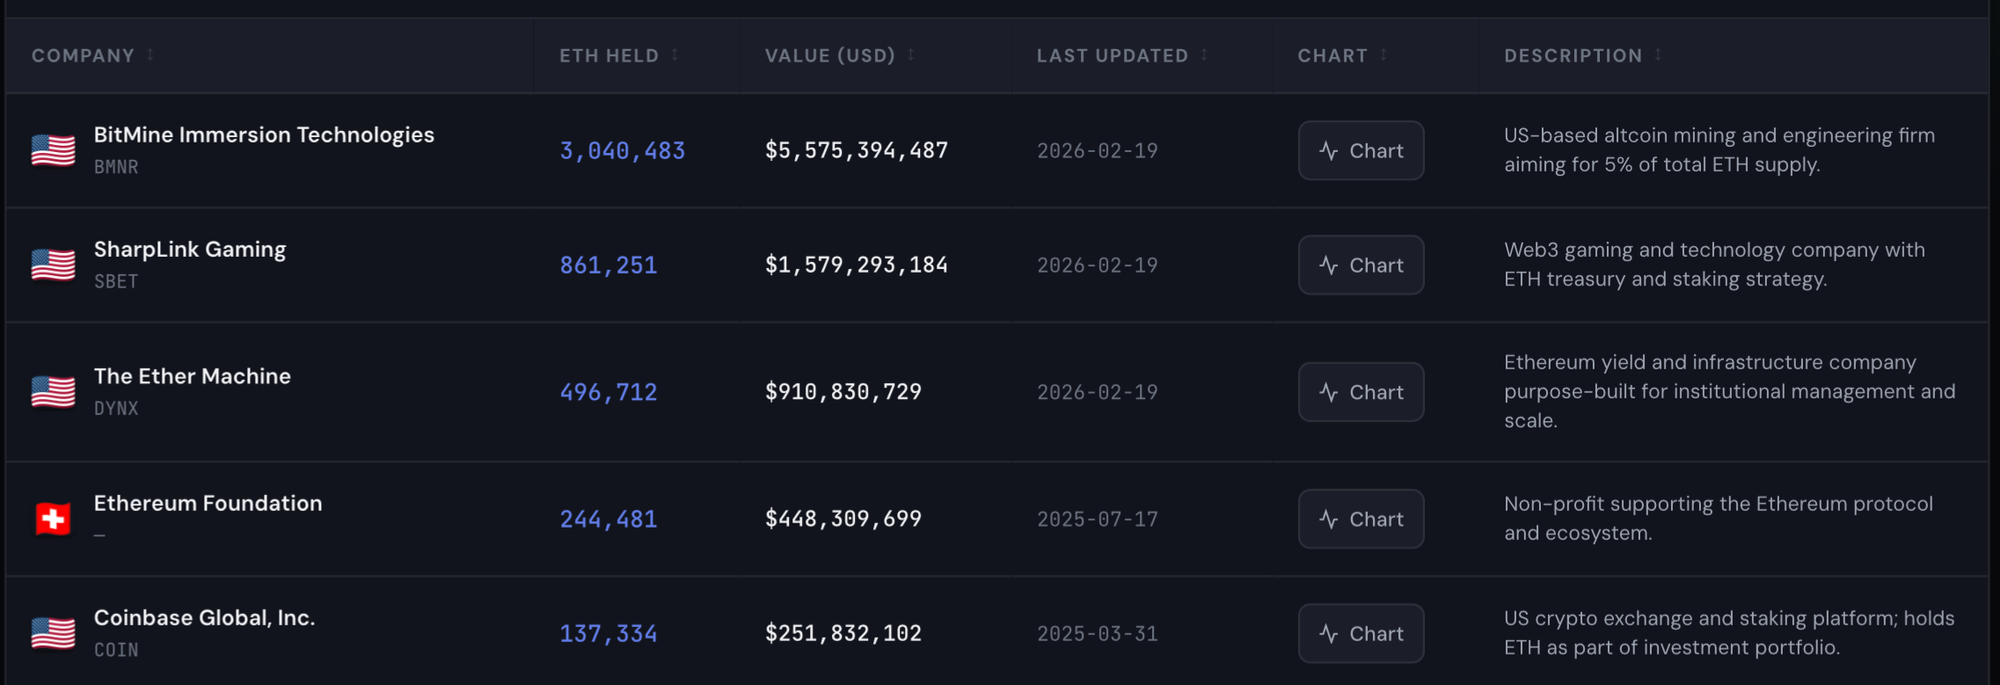Image resolution: width=2000 pixels, height=685 pixels.
Task: Click the sort arrow next to ETH HELD
Action: tap(675, 55)
